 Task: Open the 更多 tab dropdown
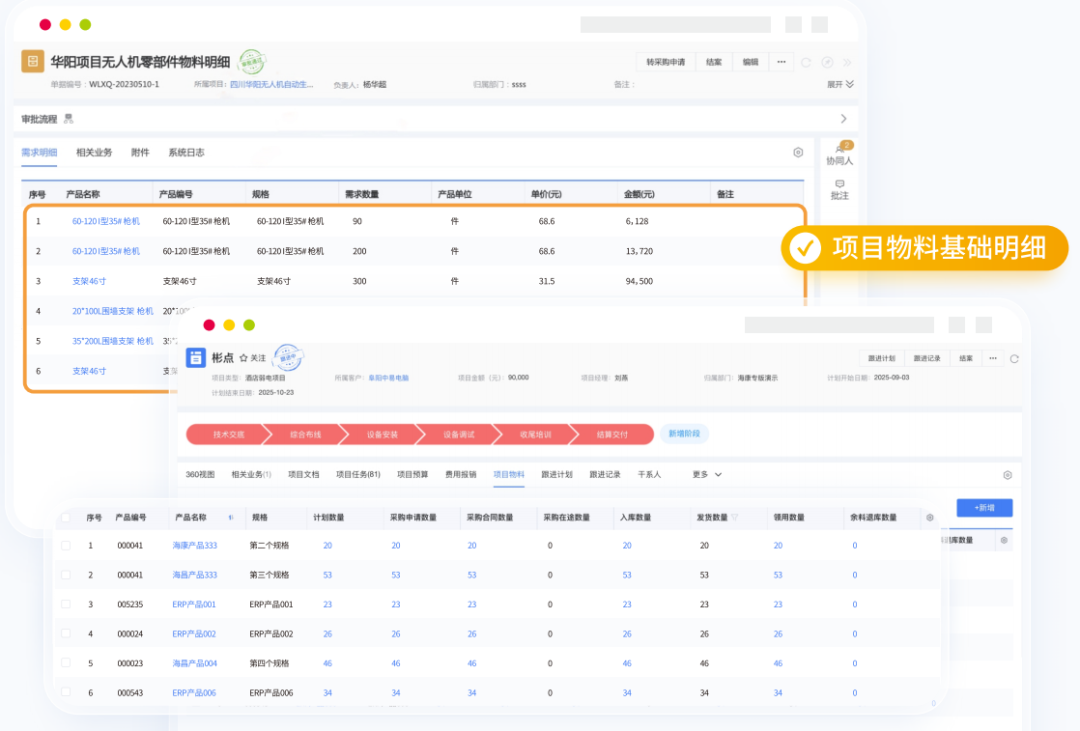coord(707,475)
